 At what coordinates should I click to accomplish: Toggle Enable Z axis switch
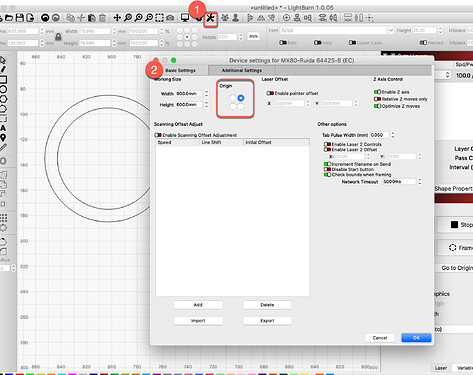[x=377, y=92]
